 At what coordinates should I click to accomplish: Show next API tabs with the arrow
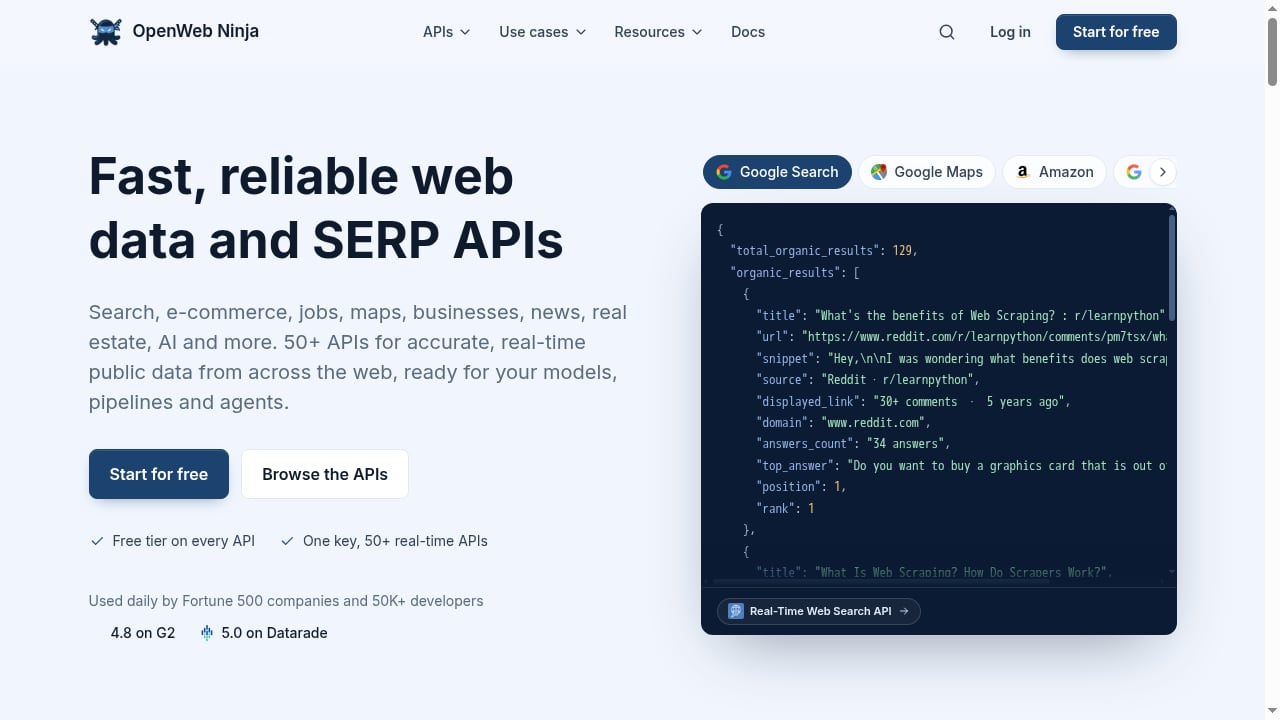pos(1162,172)
